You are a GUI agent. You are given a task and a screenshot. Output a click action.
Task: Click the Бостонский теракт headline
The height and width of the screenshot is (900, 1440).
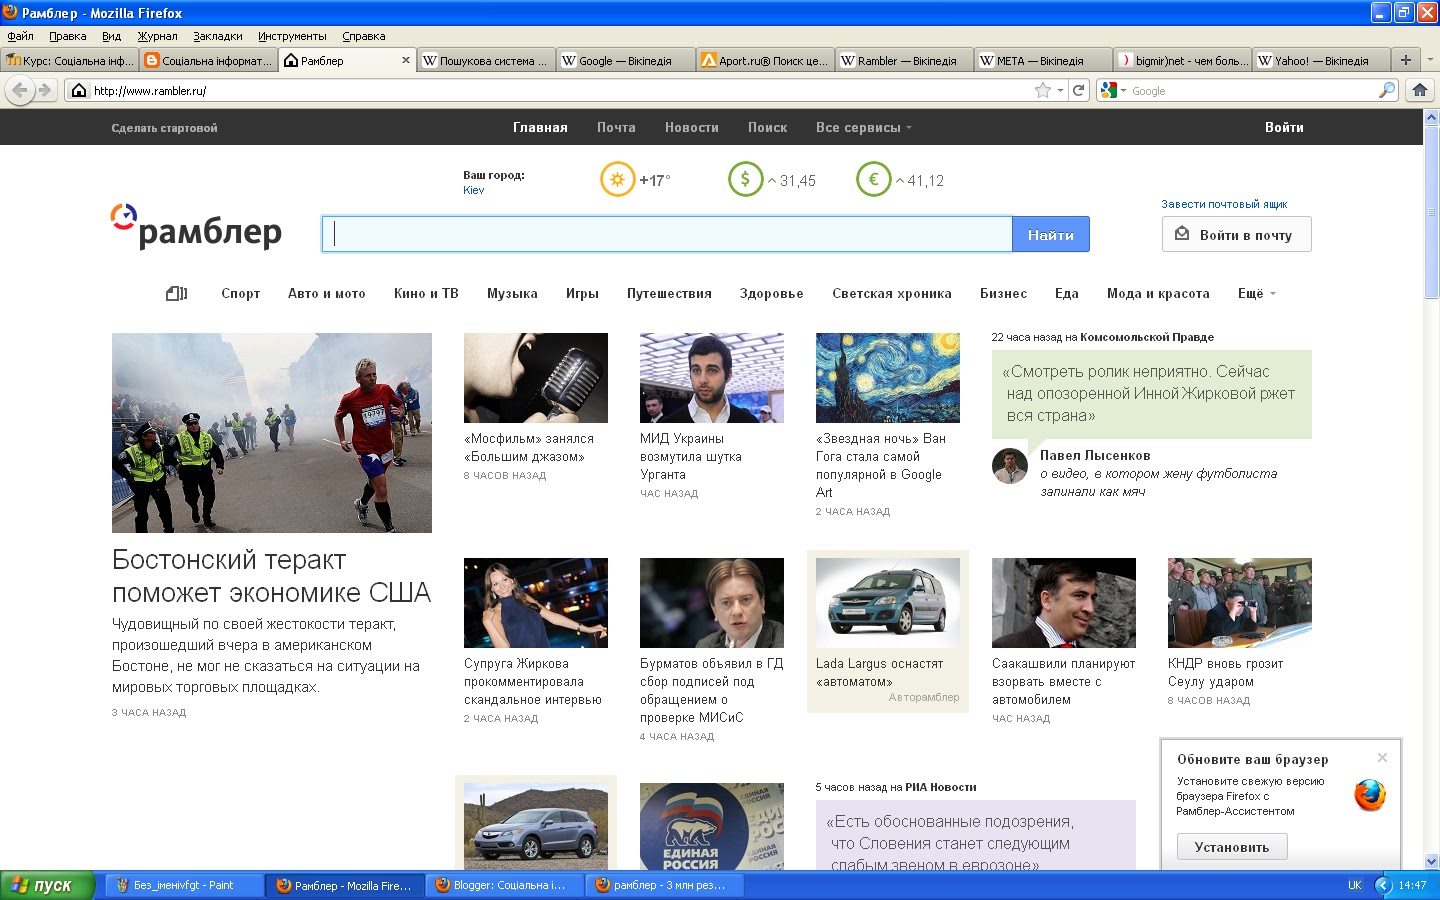point(271,576)
